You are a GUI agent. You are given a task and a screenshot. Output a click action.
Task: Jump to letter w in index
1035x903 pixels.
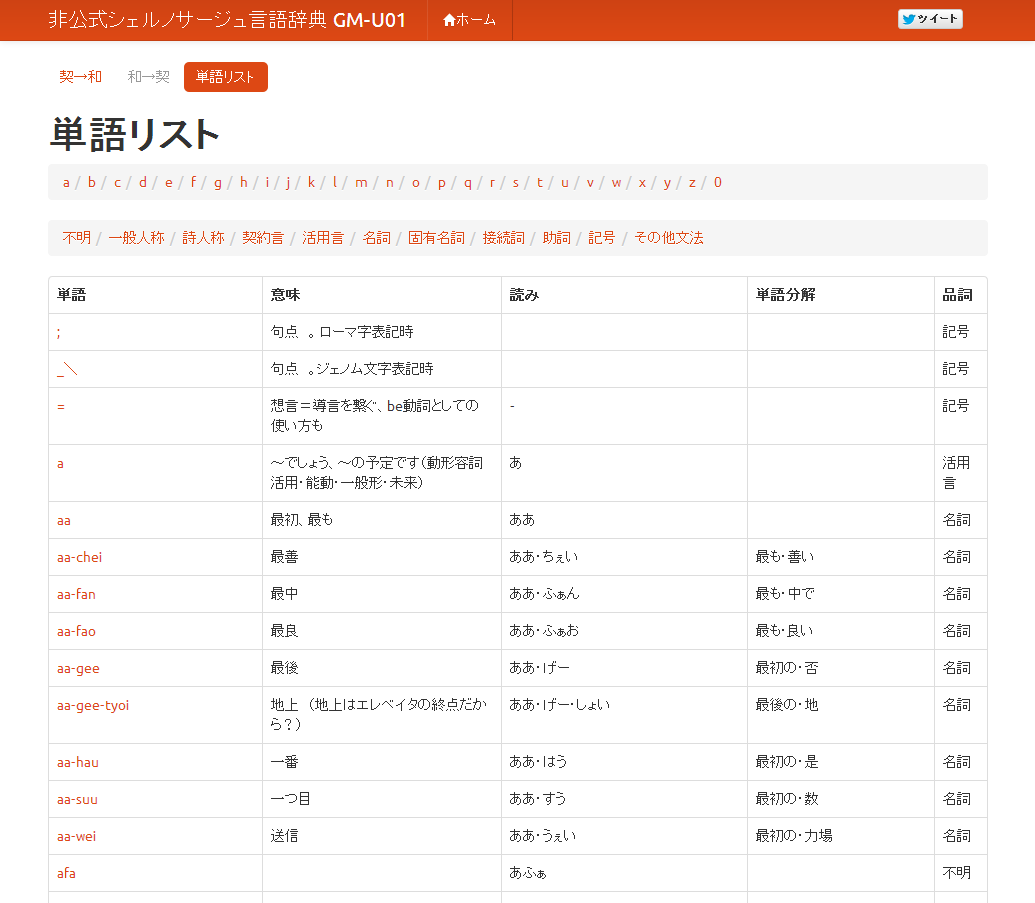616,183
